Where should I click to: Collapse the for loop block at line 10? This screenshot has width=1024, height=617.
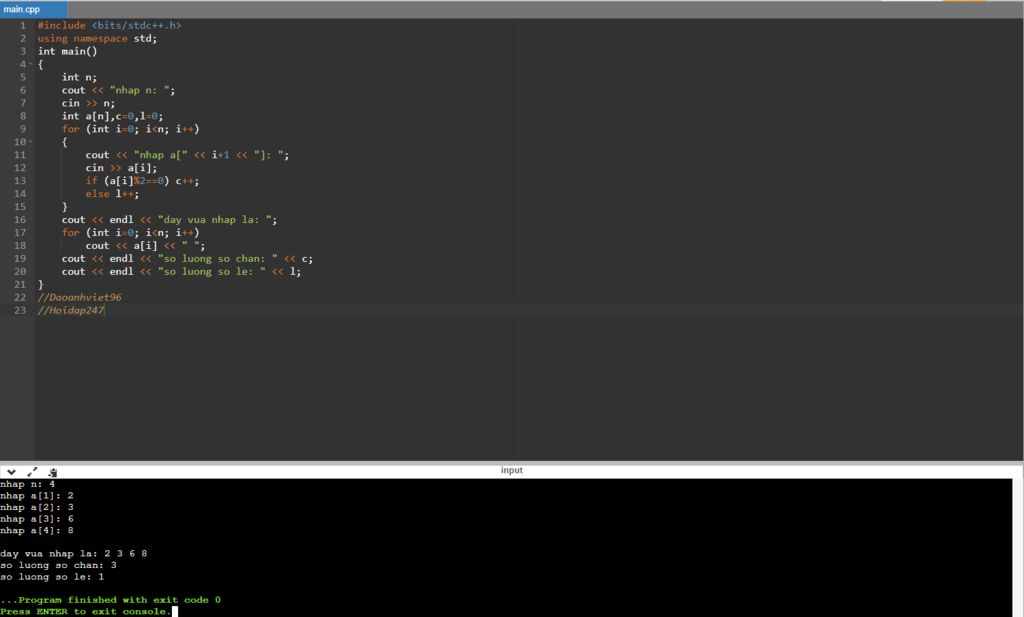point(30,142)
